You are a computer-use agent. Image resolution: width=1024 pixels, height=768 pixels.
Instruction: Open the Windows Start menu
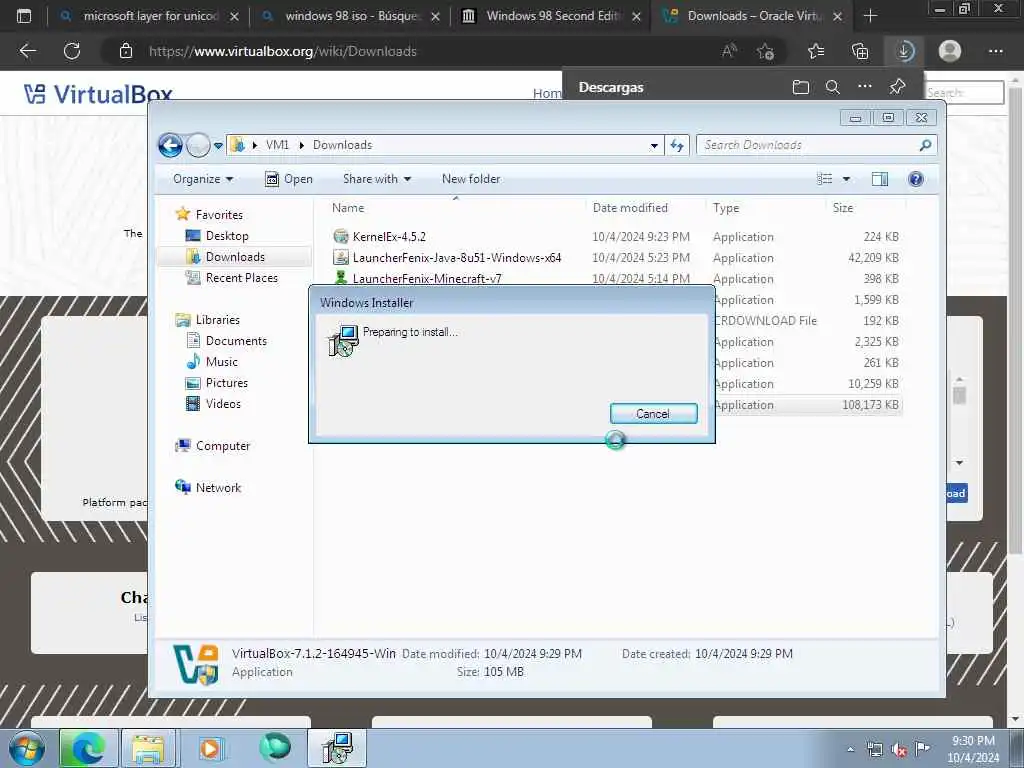click(x=27, y=748)
